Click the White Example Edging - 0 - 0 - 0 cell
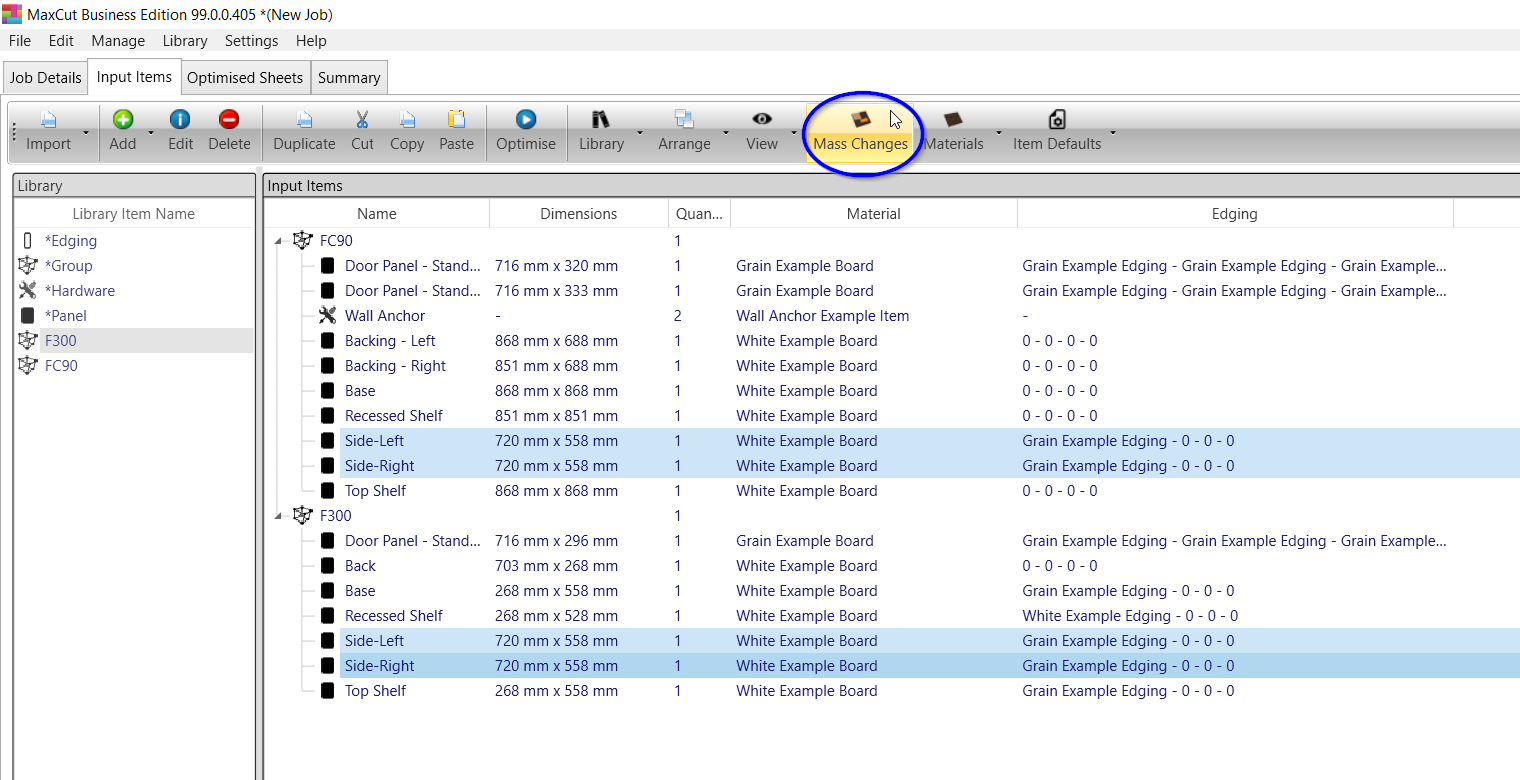The image size is (1520, 780). pos(1130,616)
